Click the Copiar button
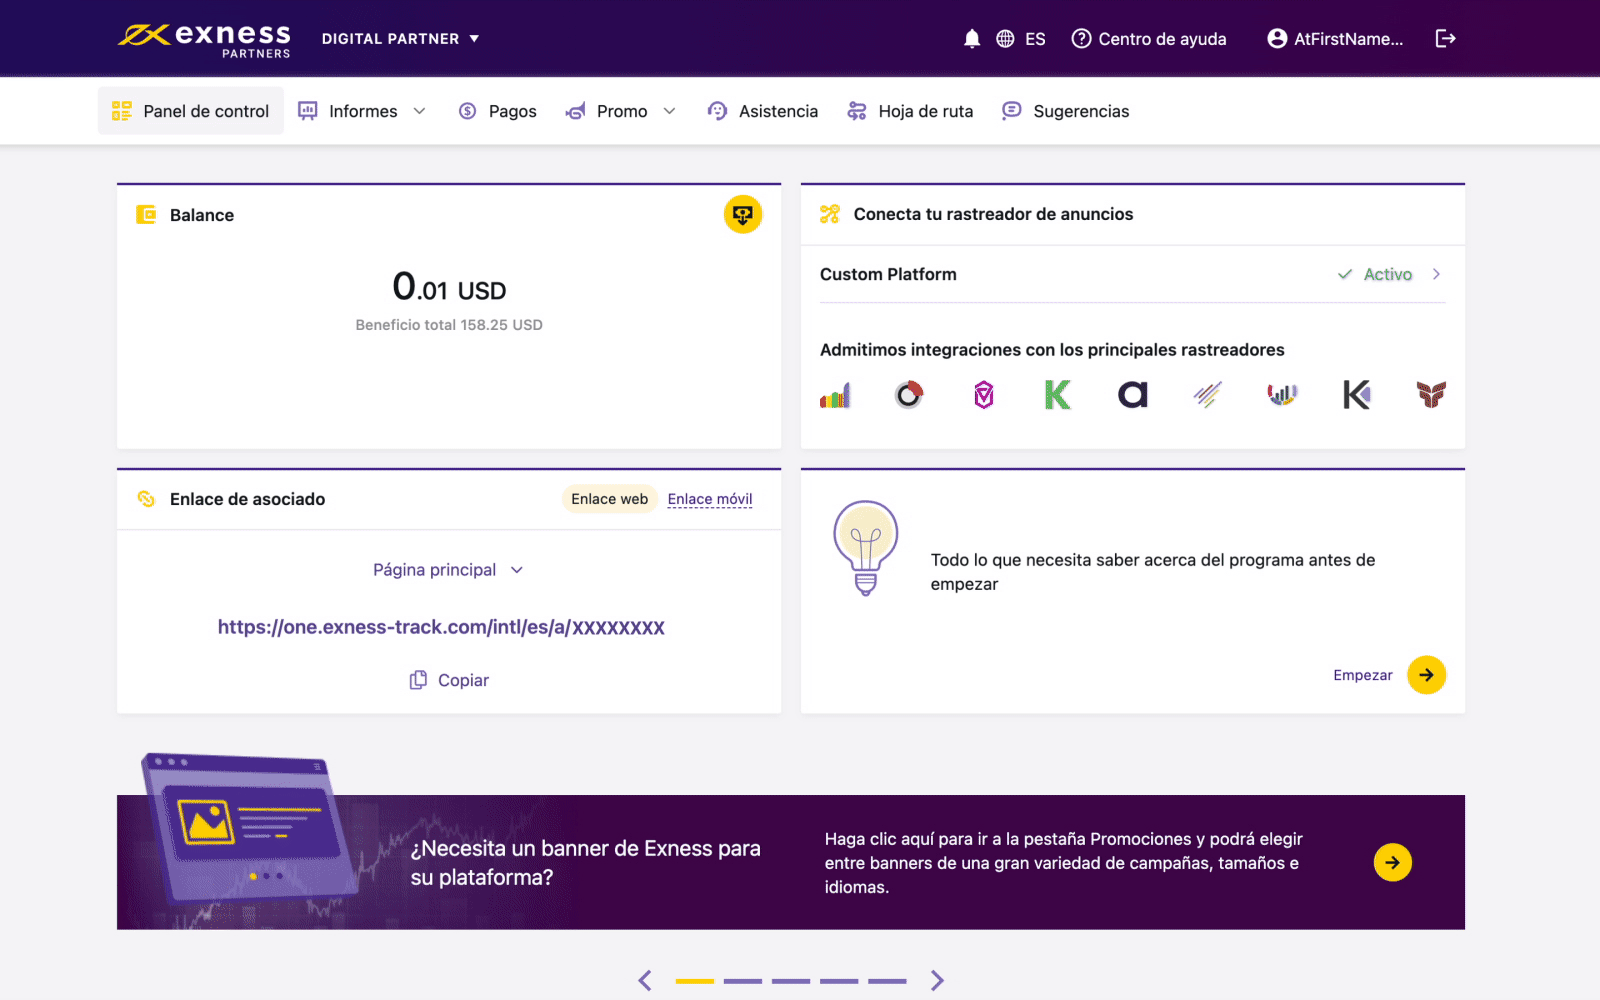The height and width of the screenshot is (1000, 1600). [x=449, y=680]
